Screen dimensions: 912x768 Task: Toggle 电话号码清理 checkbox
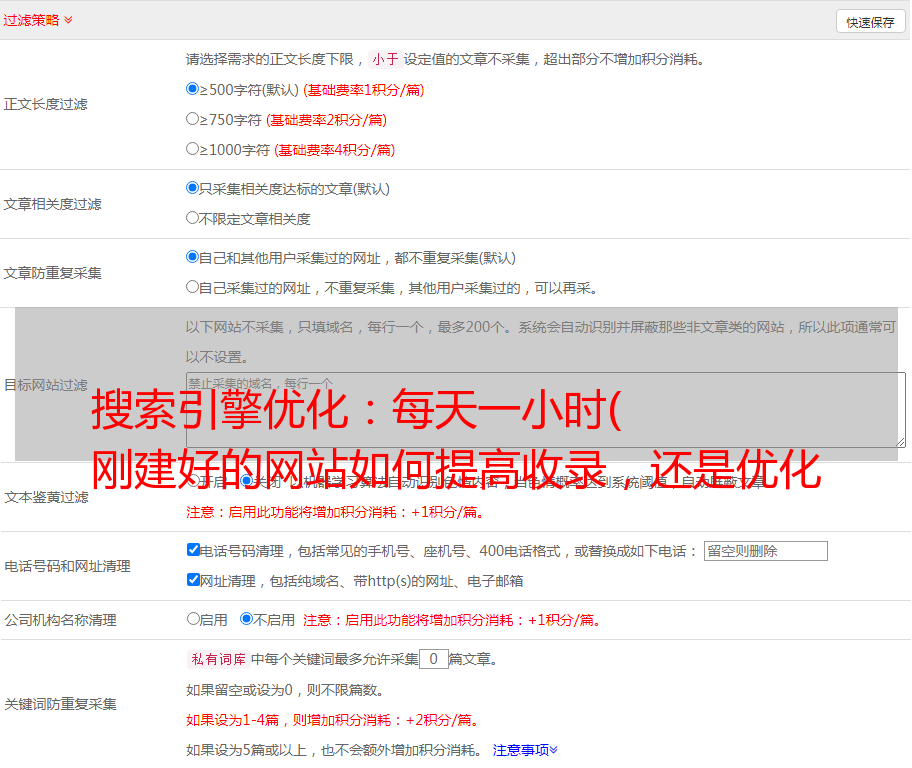[x=193, y=550]
